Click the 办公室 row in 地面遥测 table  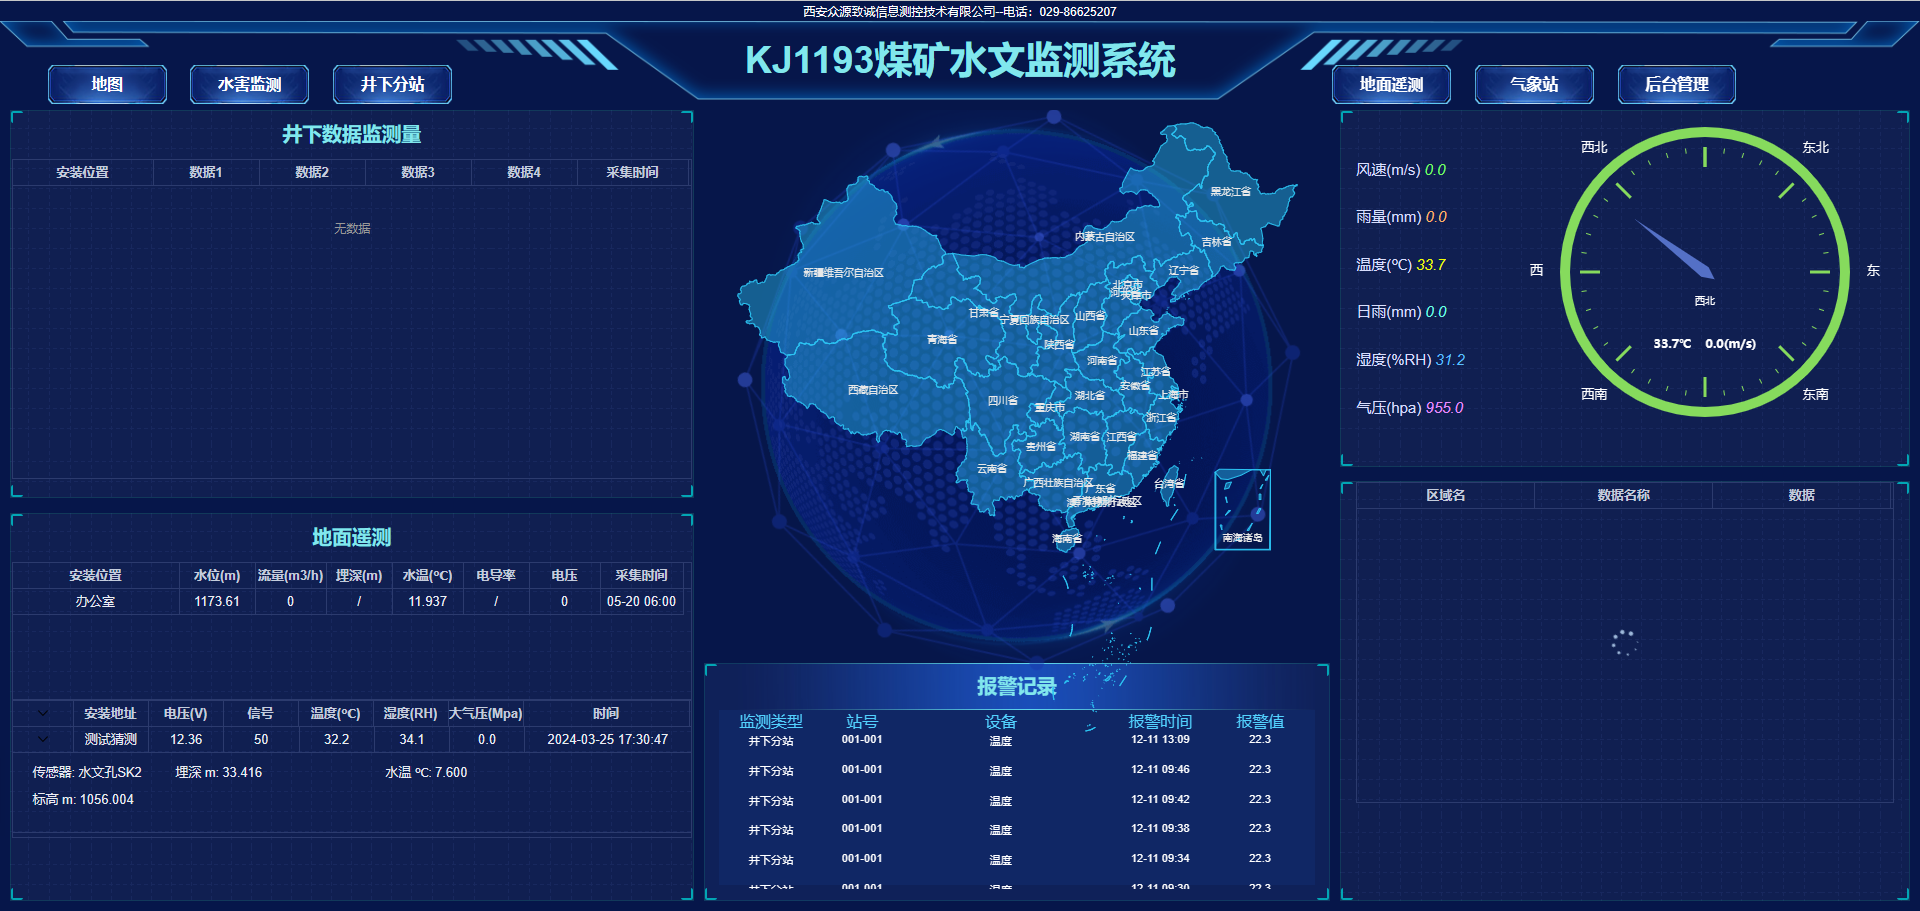point(96,602)
